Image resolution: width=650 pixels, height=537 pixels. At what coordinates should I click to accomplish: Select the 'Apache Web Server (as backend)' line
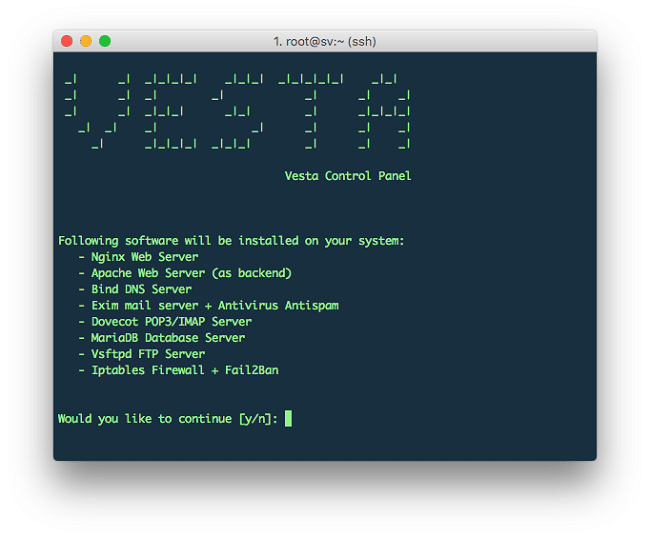(192, 273)
